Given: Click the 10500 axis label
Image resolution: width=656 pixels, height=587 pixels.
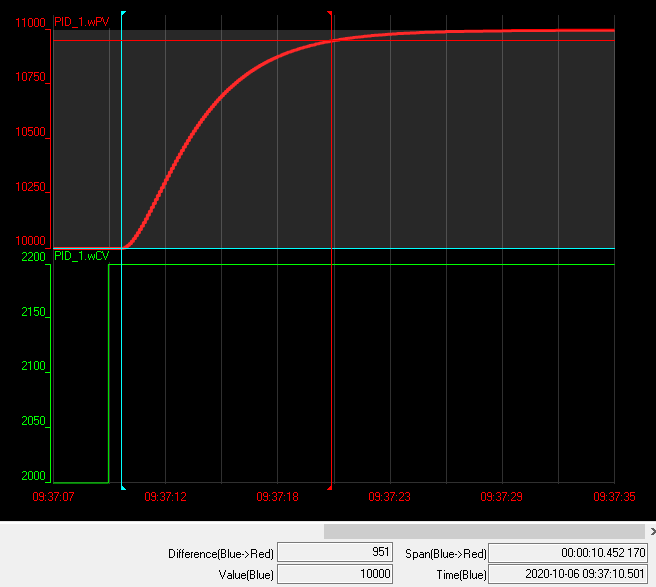Looking at the screenshot, I should pos(30,132).
